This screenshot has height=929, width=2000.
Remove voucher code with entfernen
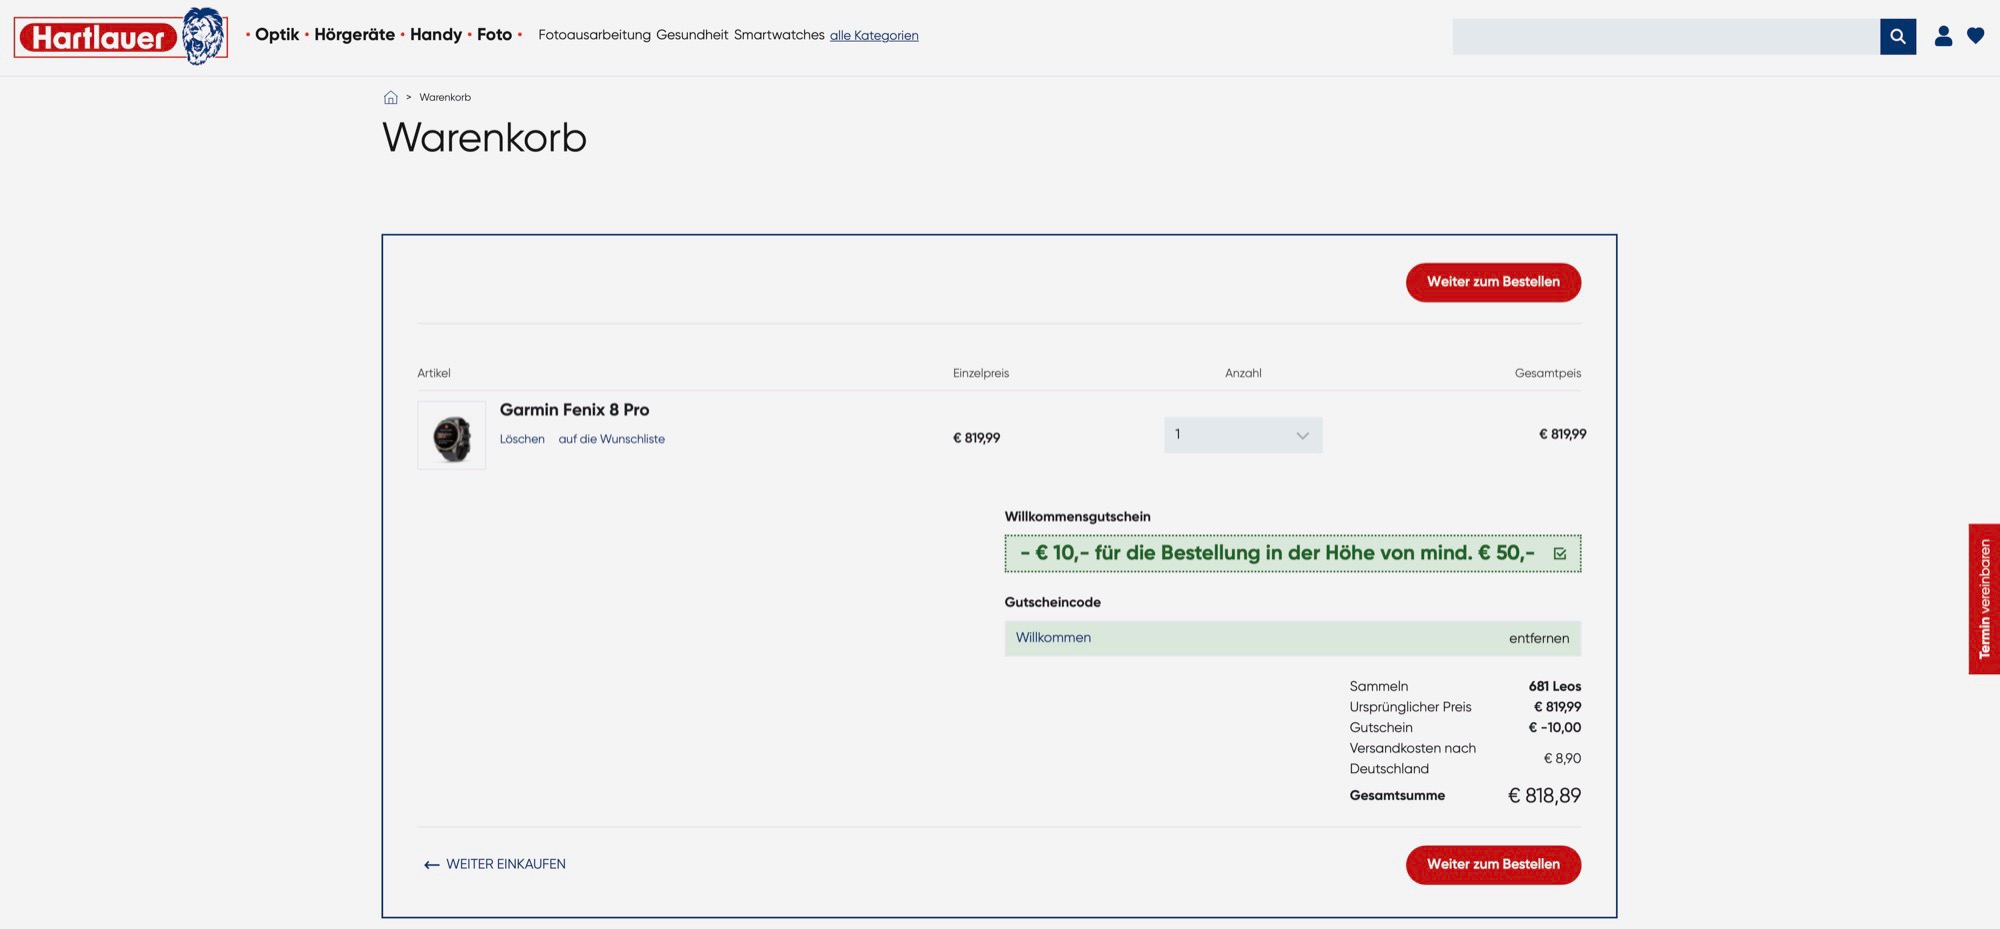tap(1539, 638)
